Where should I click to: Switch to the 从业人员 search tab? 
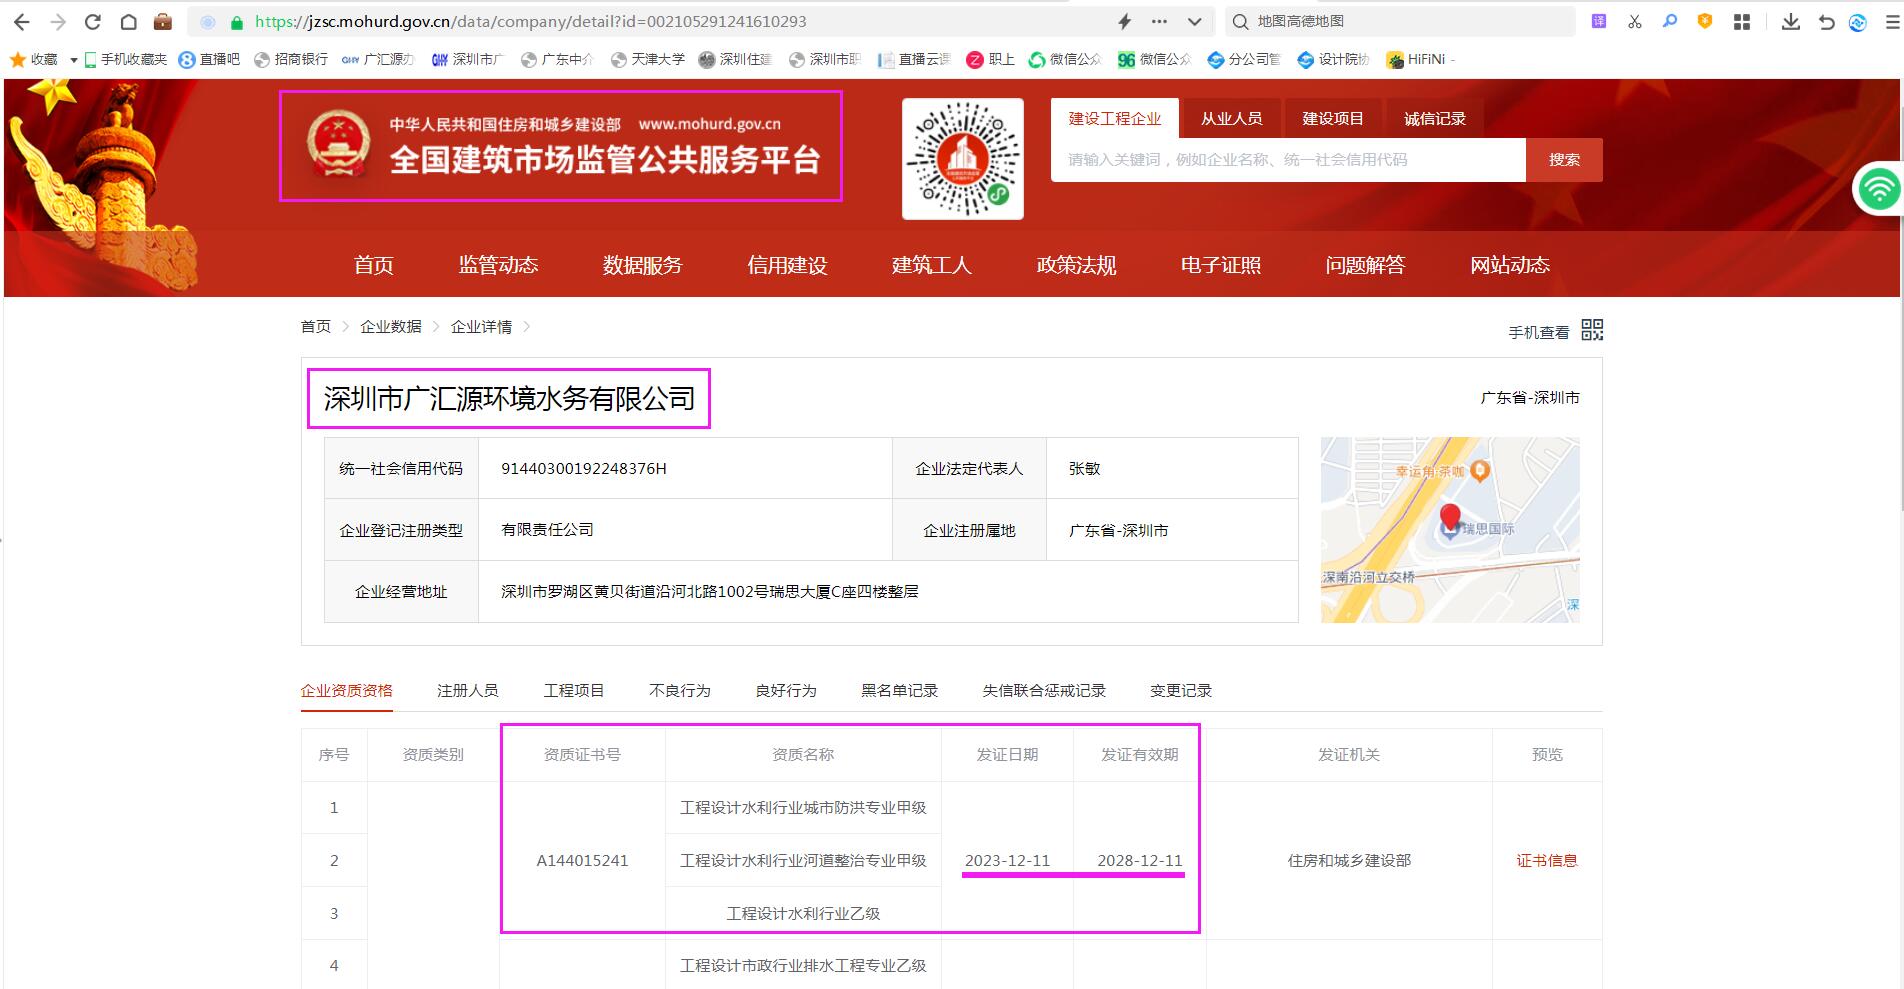[1231, 117]
